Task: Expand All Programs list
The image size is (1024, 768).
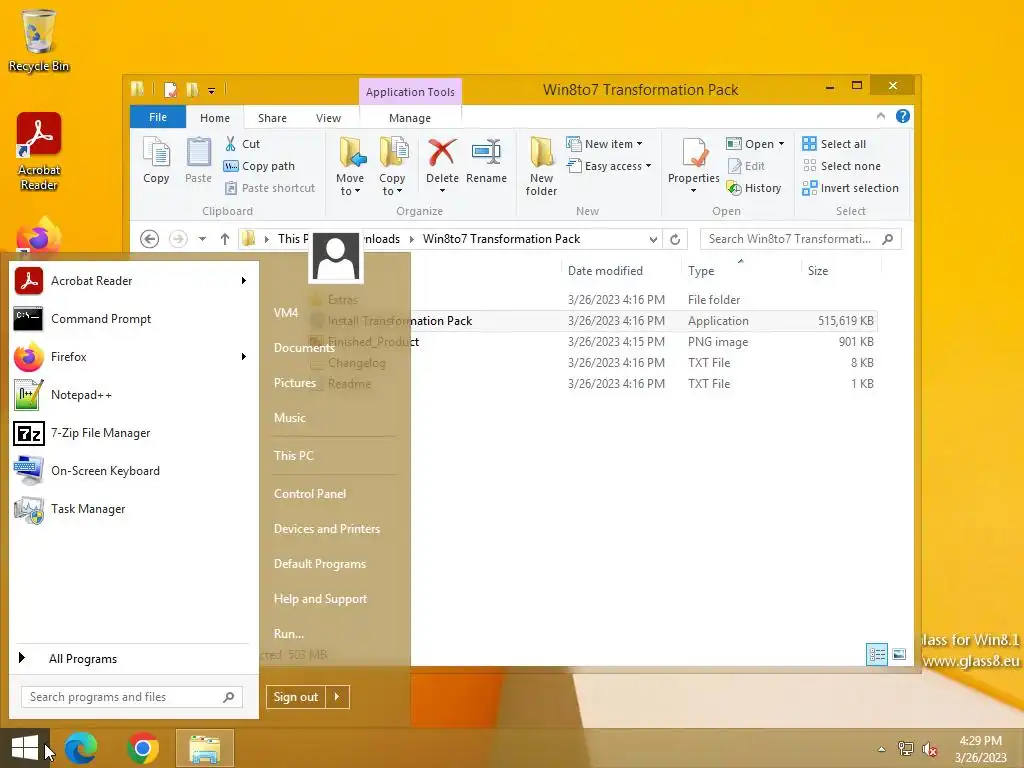Action: 82,658
